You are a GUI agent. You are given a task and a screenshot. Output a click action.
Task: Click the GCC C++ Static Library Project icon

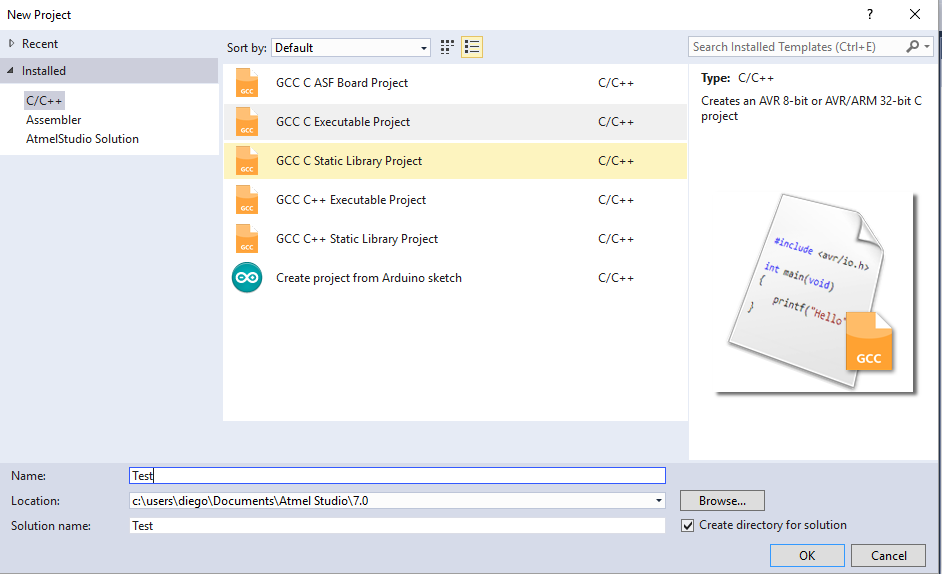click(247, 239)
